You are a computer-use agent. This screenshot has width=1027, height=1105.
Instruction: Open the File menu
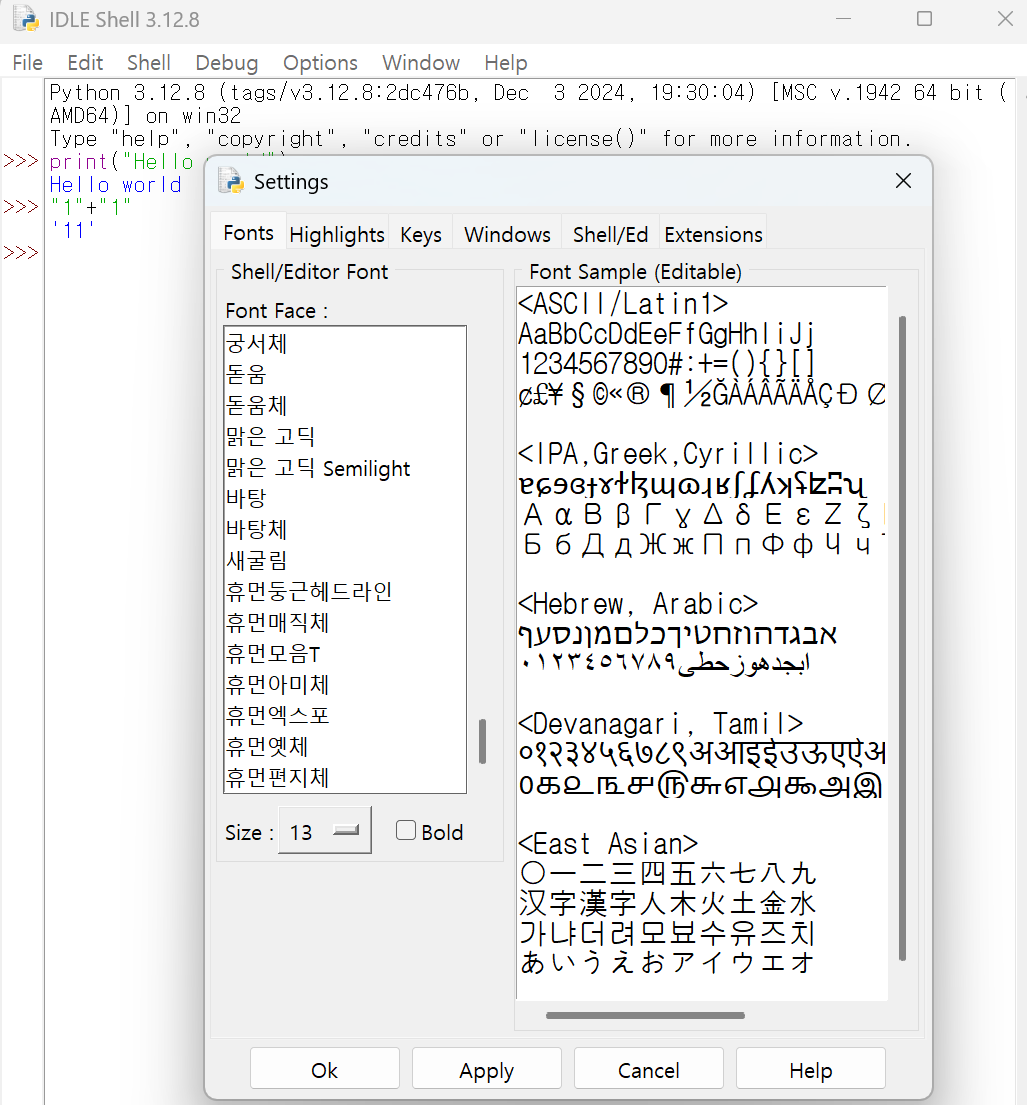27,63
